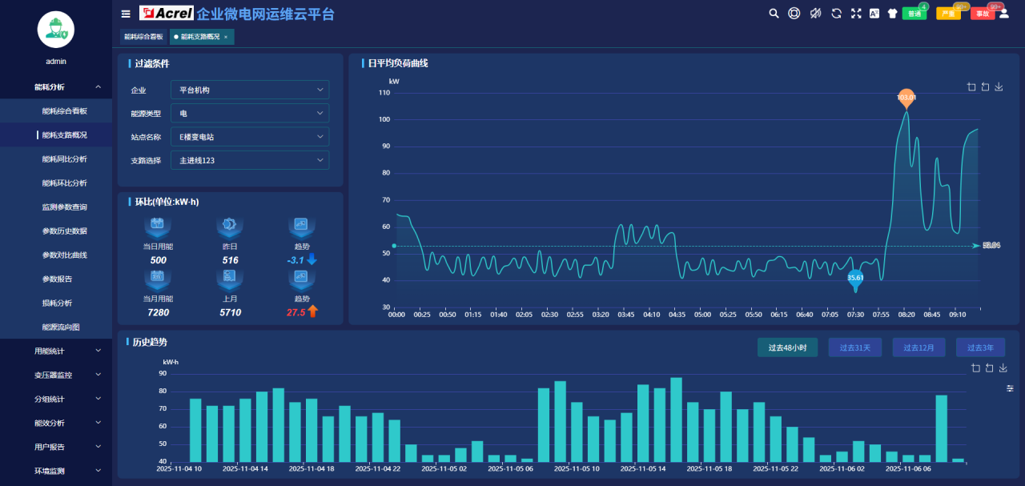Close the 能耗支路概况 tab
The height and width of the screenshot is (487, 1026).
click(x=226, y=36)
